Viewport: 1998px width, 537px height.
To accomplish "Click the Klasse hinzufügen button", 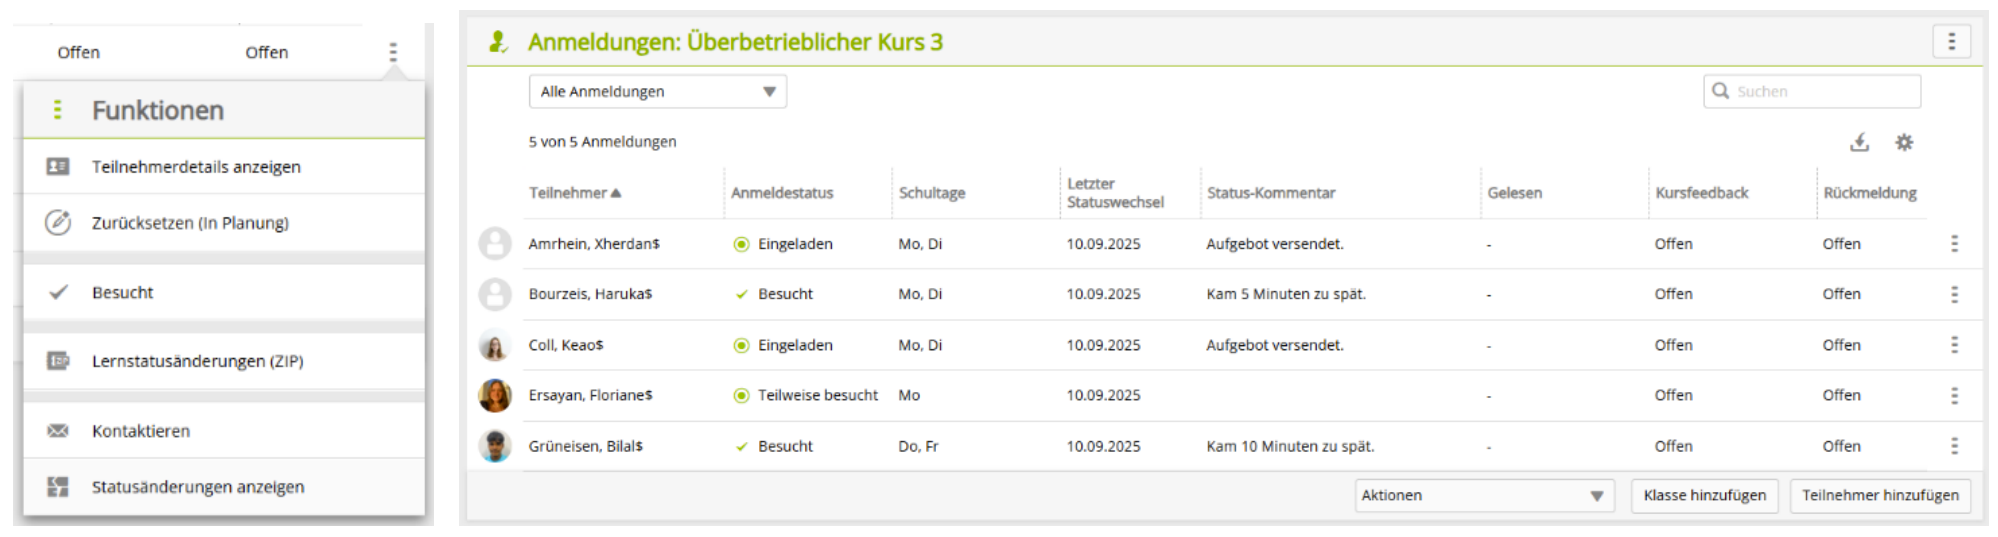I will tap(1704, 495).
